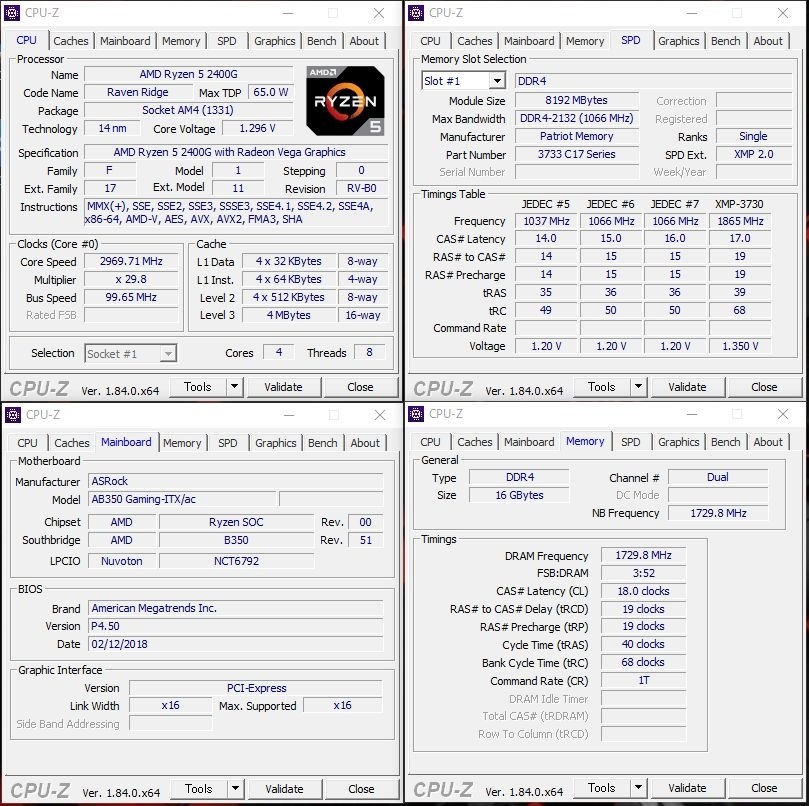
Task: Click Code Name value Raven Ridge
Action: click(138, 92)
